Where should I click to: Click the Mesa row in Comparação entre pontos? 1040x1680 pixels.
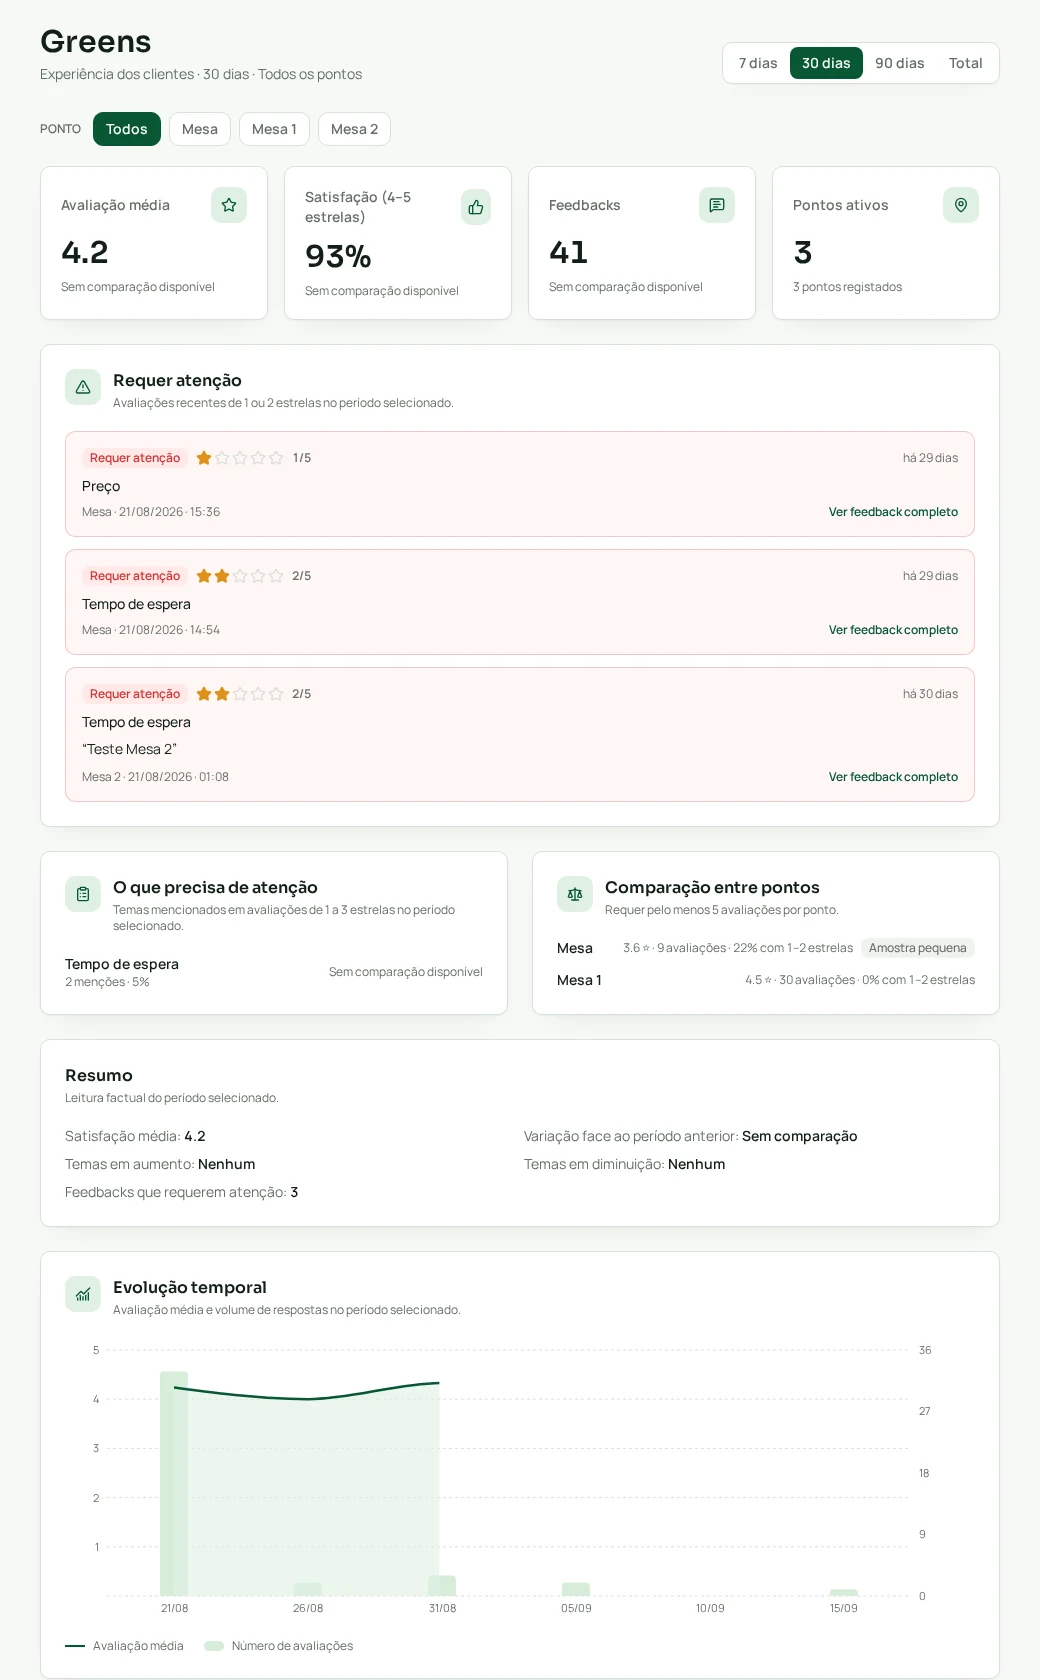tap(766, 948)
